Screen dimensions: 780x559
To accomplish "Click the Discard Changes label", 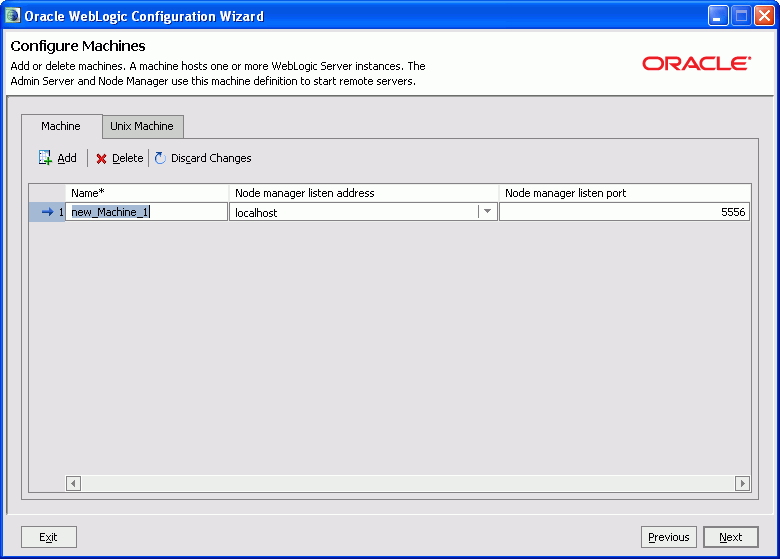I will click(x=211, y=158).
